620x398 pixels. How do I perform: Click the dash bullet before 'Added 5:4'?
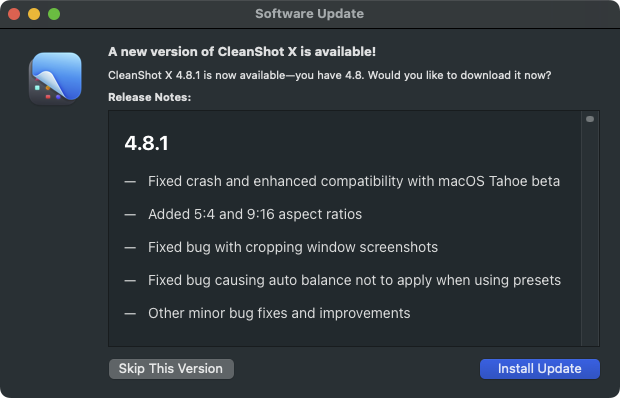point(130,215)
